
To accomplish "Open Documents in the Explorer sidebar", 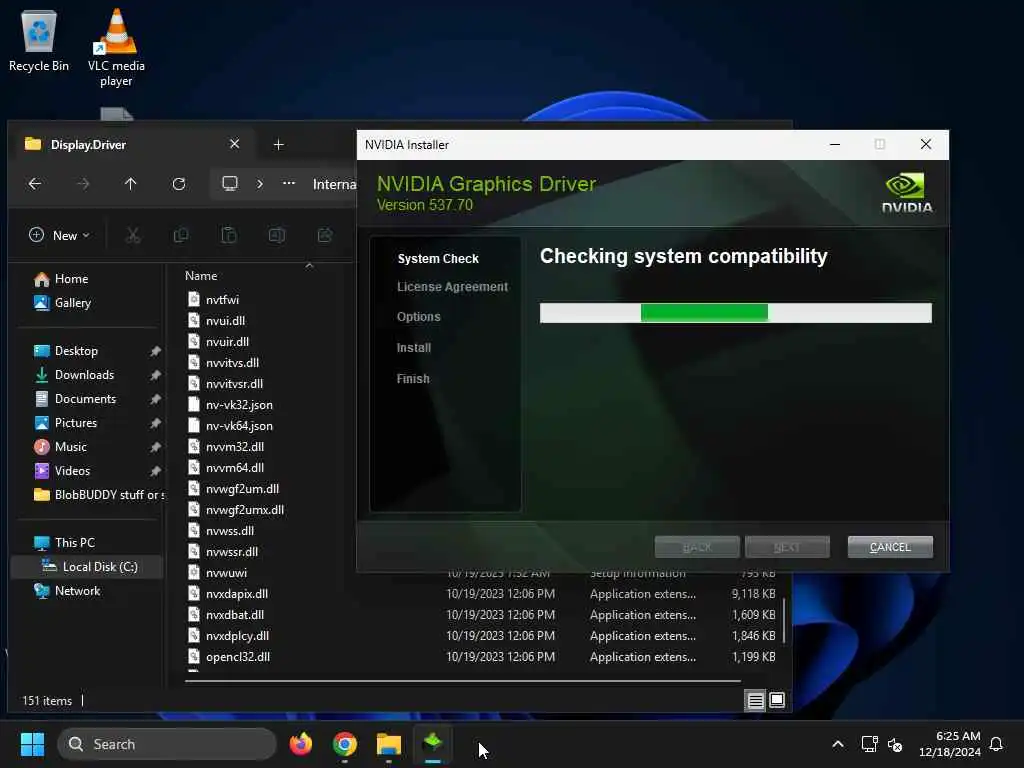I will [85, 399].
